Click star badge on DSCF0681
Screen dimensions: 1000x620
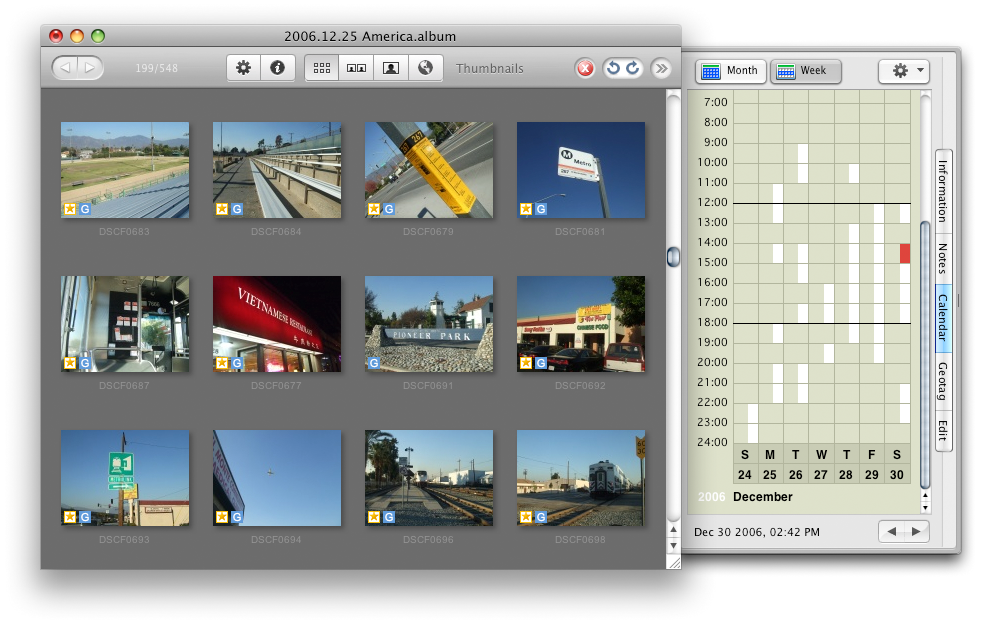pyautogui.click(x=526, y=209)
